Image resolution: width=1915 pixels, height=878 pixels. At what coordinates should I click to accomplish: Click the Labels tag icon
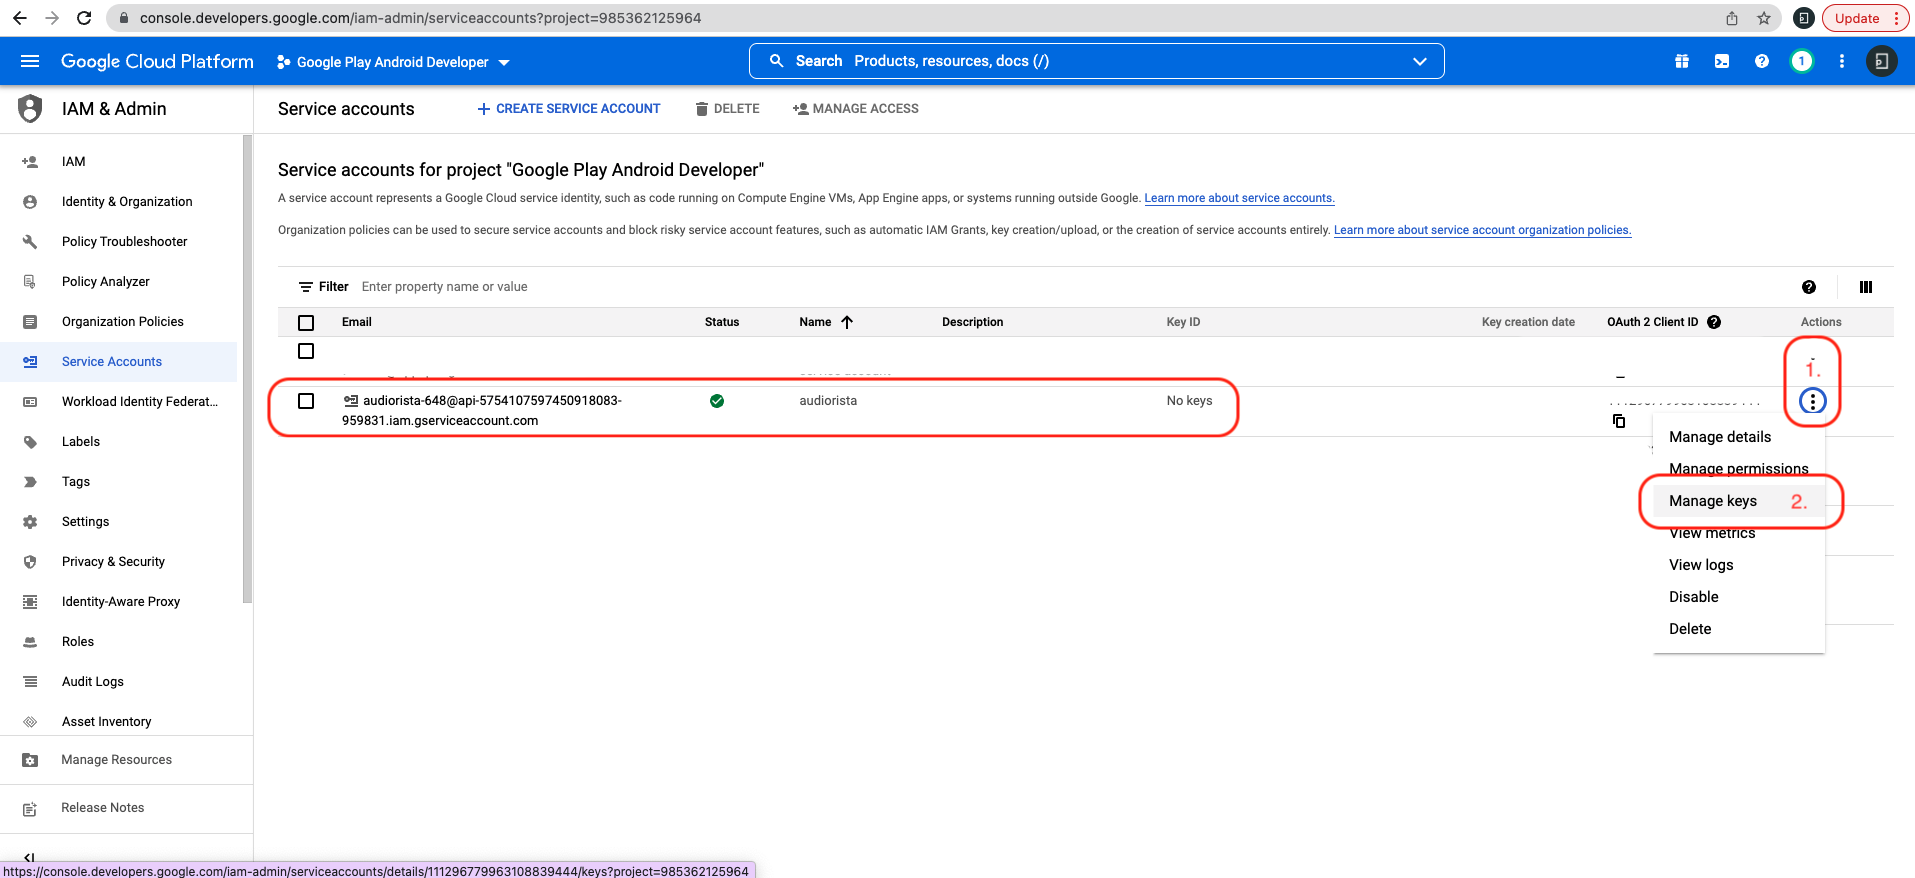[30, 441]
